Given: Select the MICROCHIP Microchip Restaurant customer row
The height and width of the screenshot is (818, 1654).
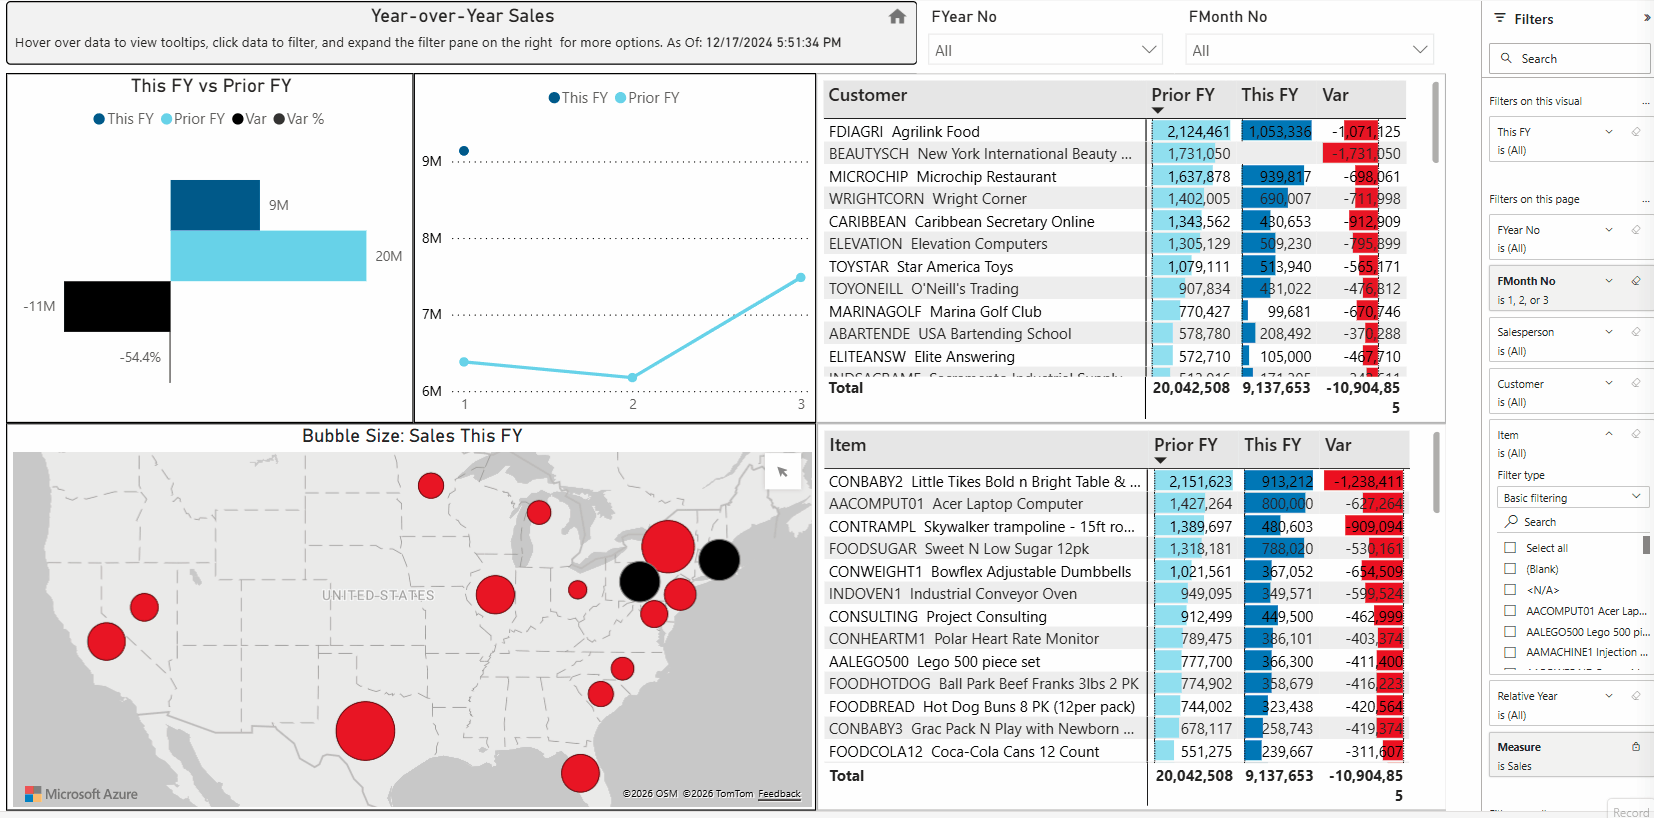Looking at the screenshot, I should (x=1114, y=177).
